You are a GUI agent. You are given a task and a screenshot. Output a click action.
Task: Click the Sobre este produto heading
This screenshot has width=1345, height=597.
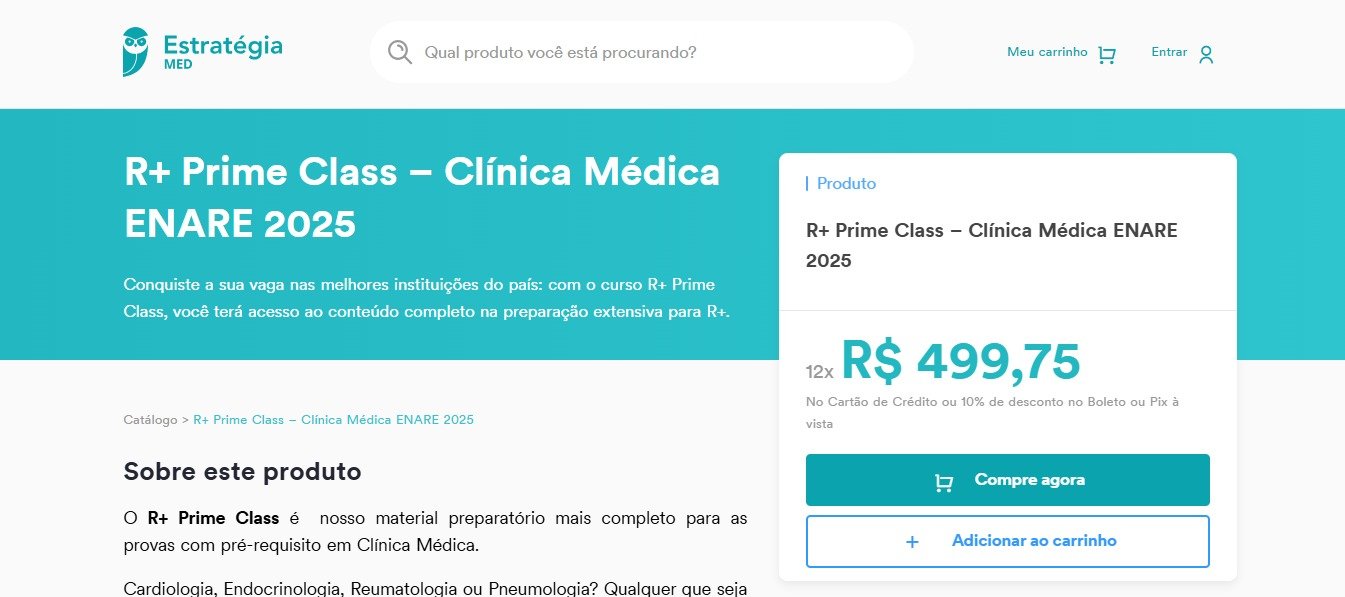pos(242,471)
